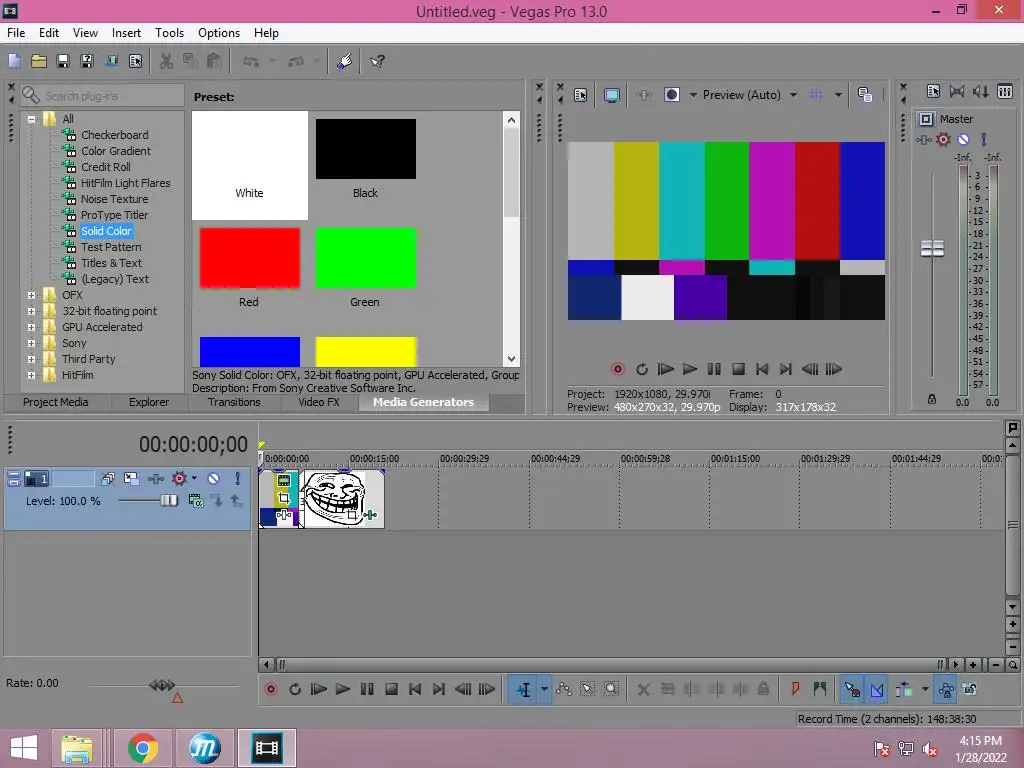Open Master FX red gear icon
Screen dimensions: 1024x768
coord(943,139)
